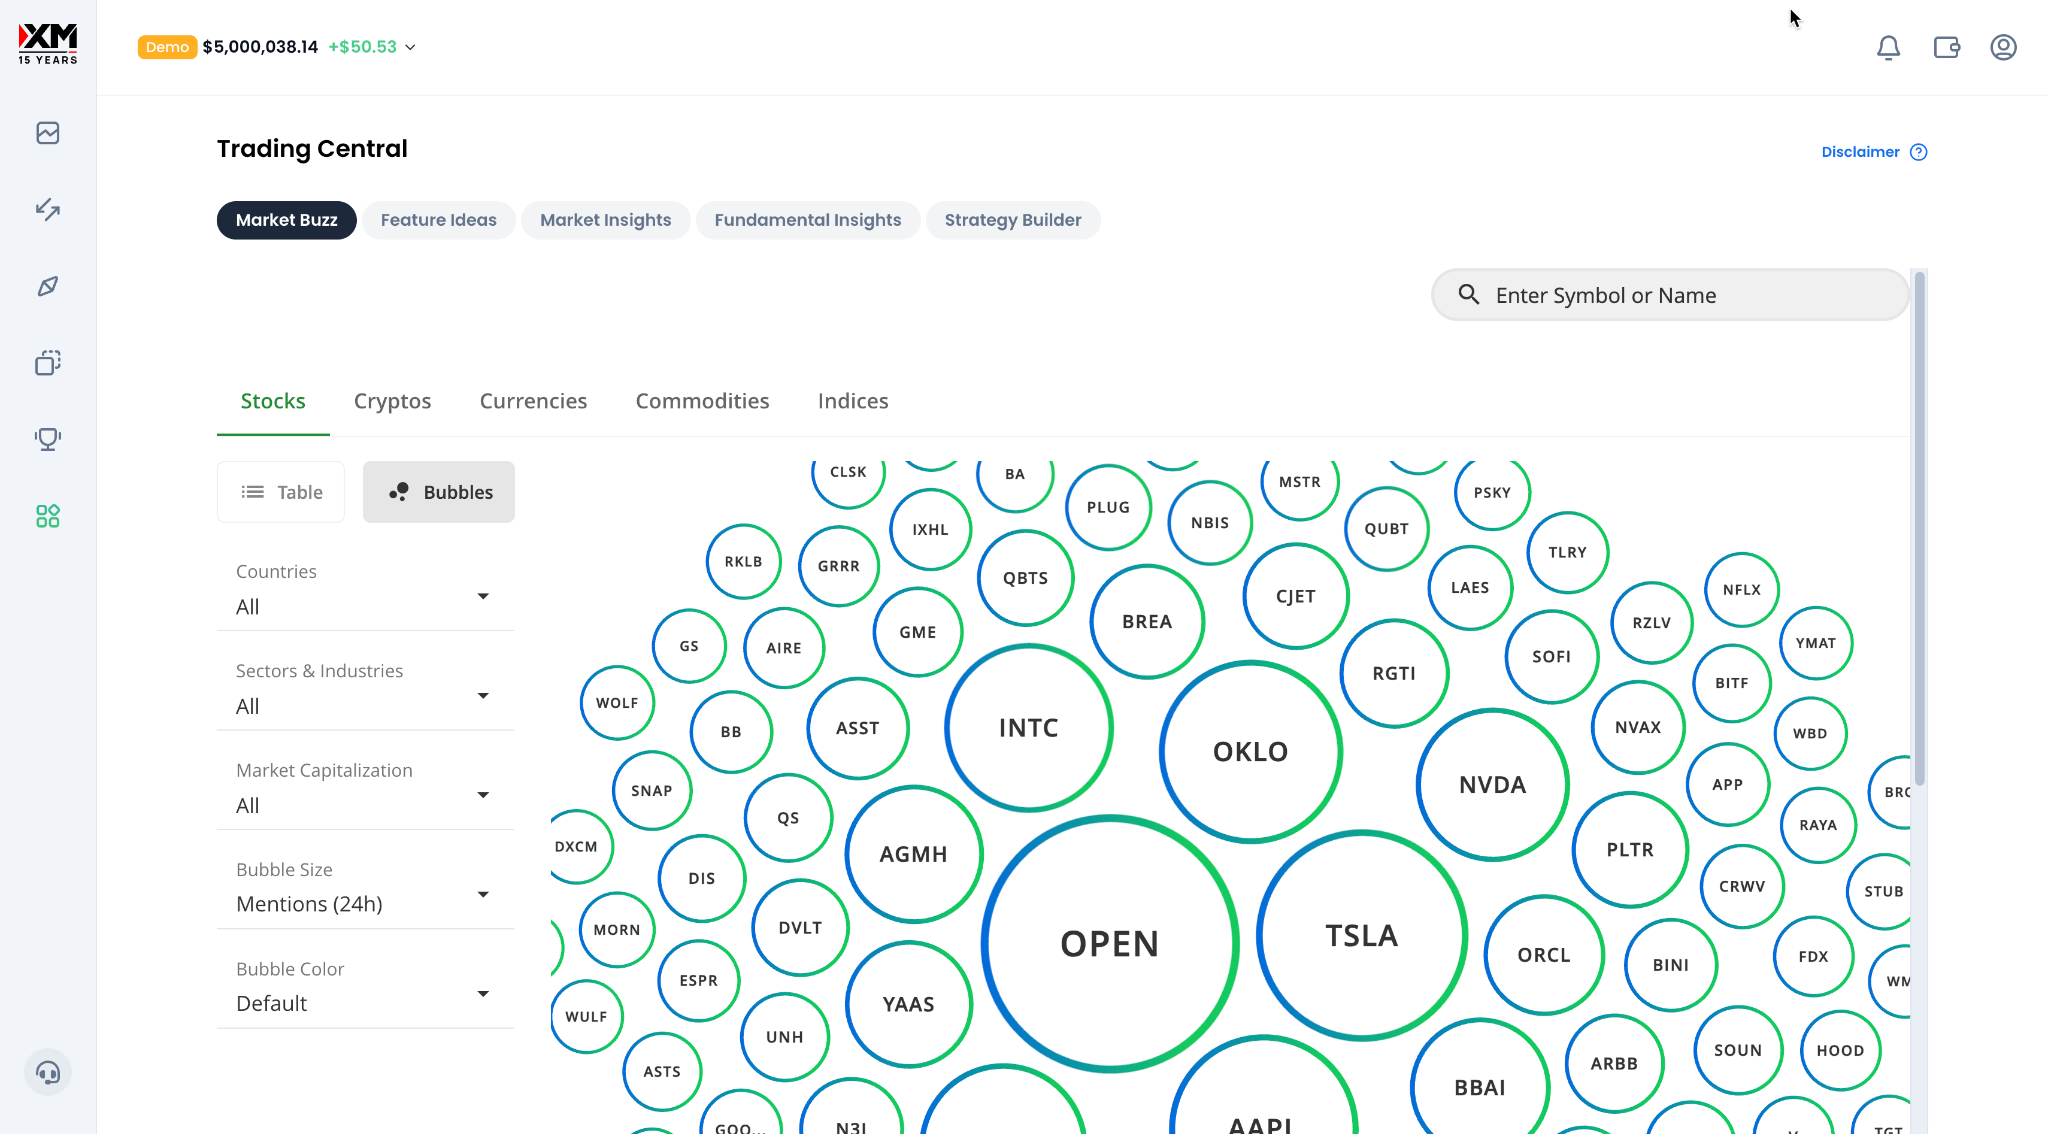Screen dimensions: 2048x1134
Task: Open the wallet icon in header
Action: coord(1946,47)
